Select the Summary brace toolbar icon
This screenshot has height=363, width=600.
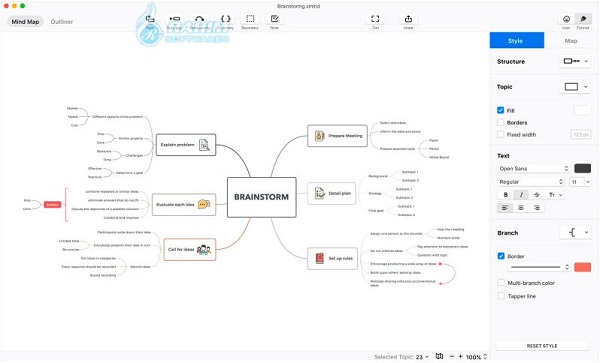pyautogui.click(x=226, y=19)
